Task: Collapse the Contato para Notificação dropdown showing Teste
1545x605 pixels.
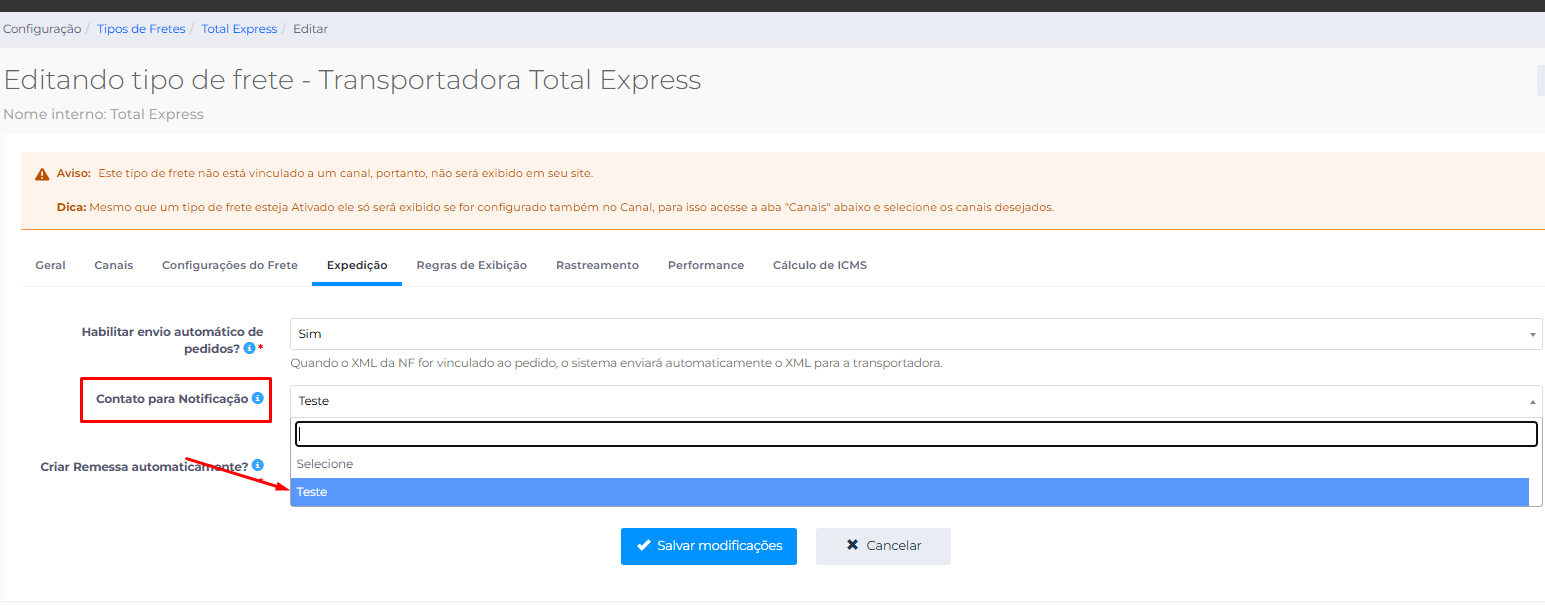Action: click(916, 401)
